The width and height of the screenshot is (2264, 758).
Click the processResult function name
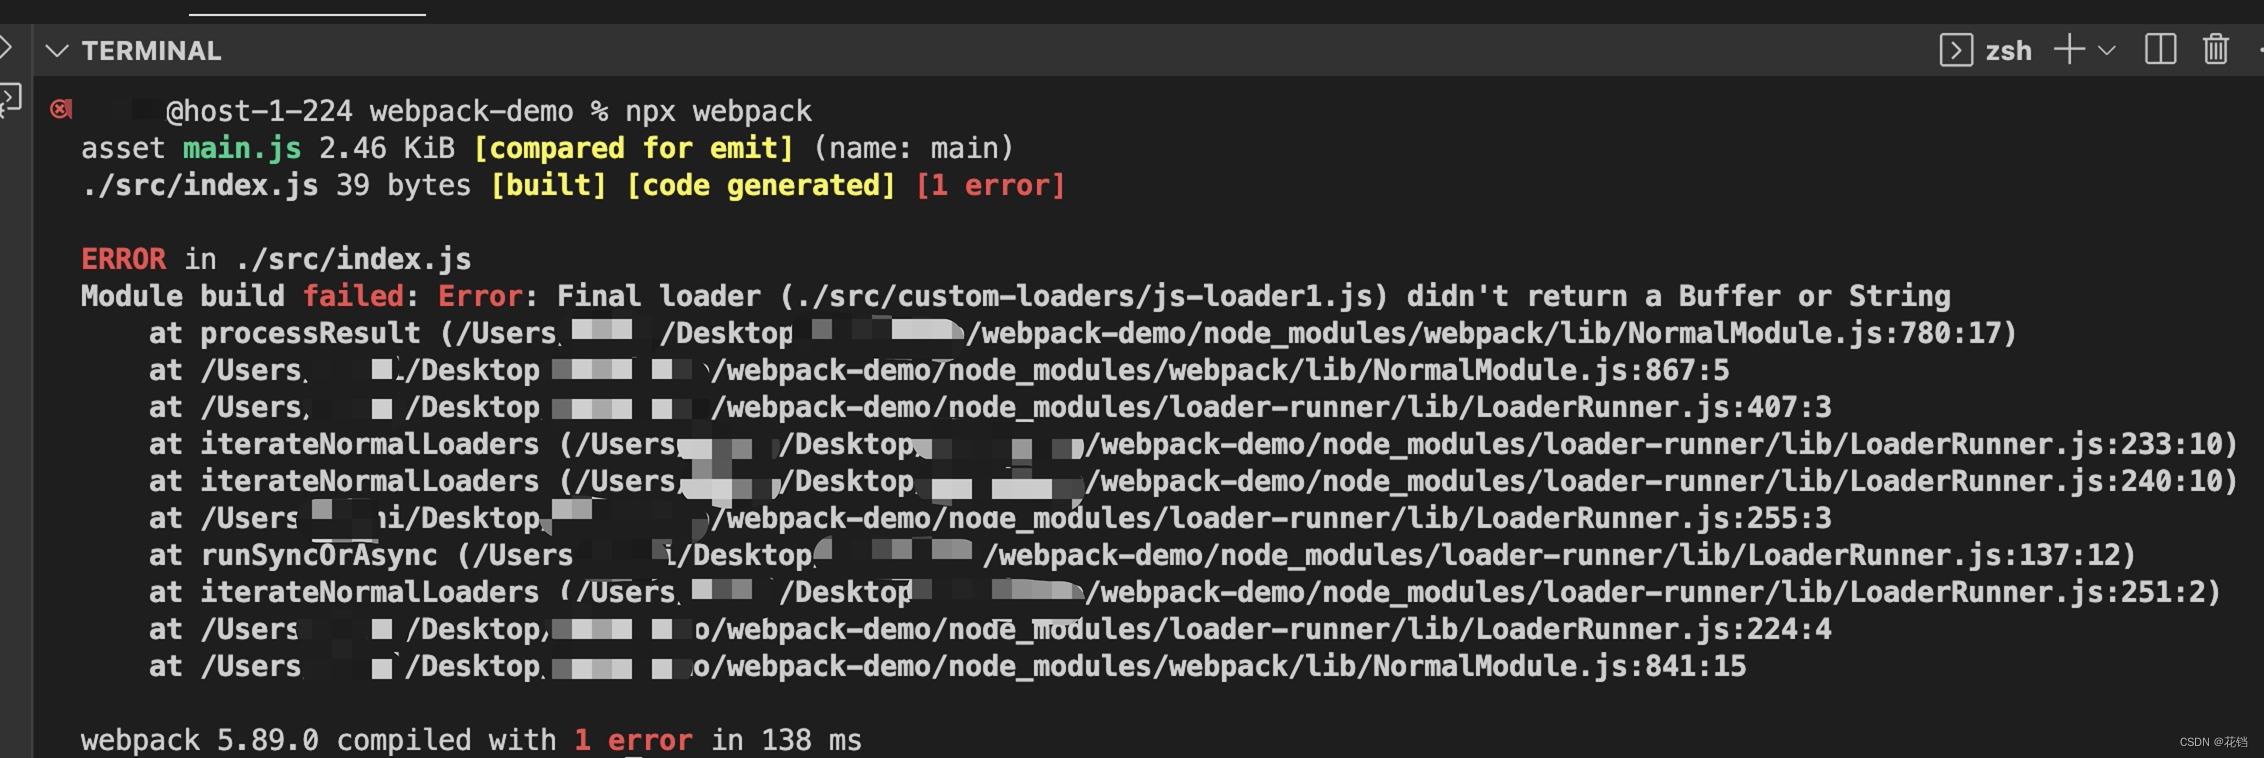coord(310,333)
